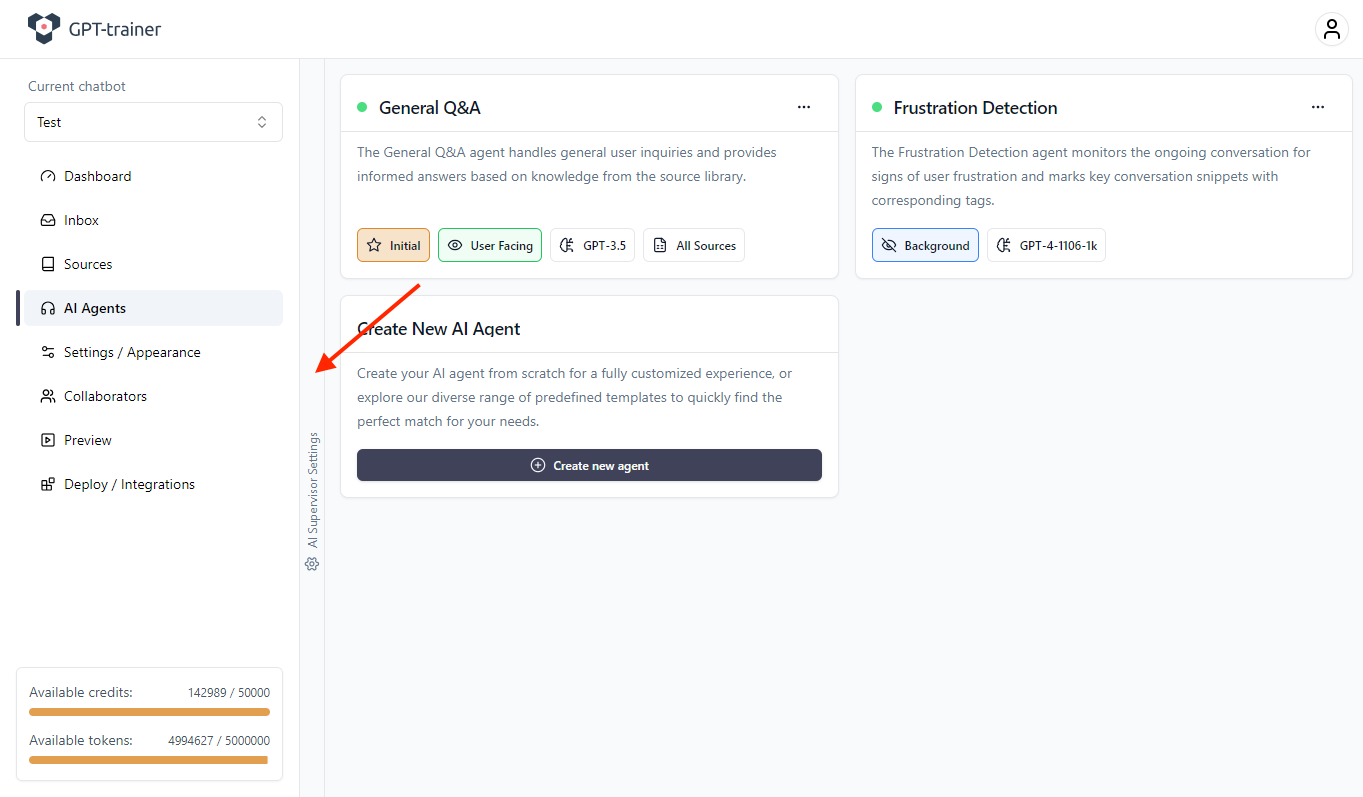Viewport: 1363px width, 797px height.
Task: Click the GPT-4-1106-1k model badge
Action: pyautogui.click(x=1046, y=245)
